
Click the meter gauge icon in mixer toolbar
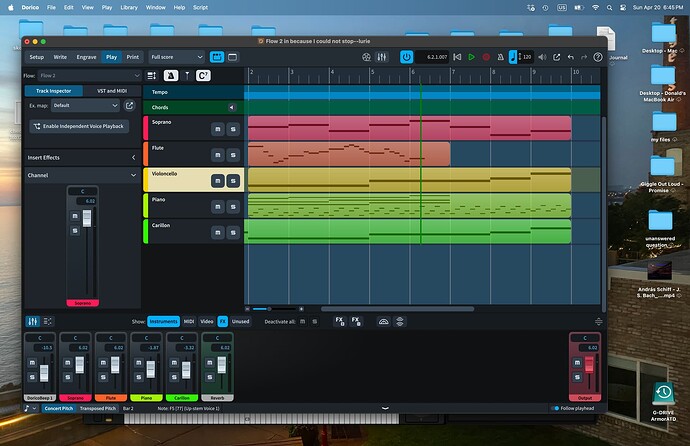(x=383, y=322)
